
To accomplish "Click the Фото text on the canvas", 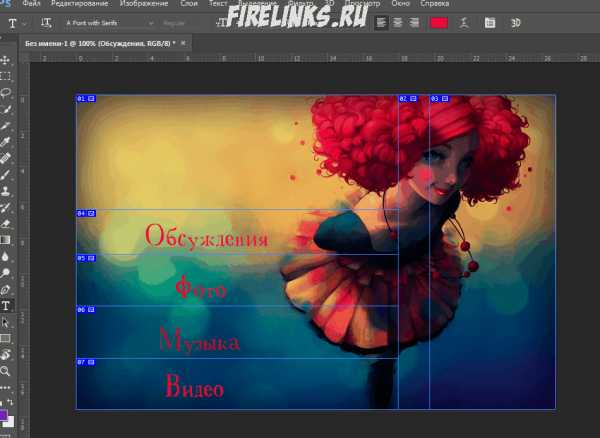I will coord(201,288).
